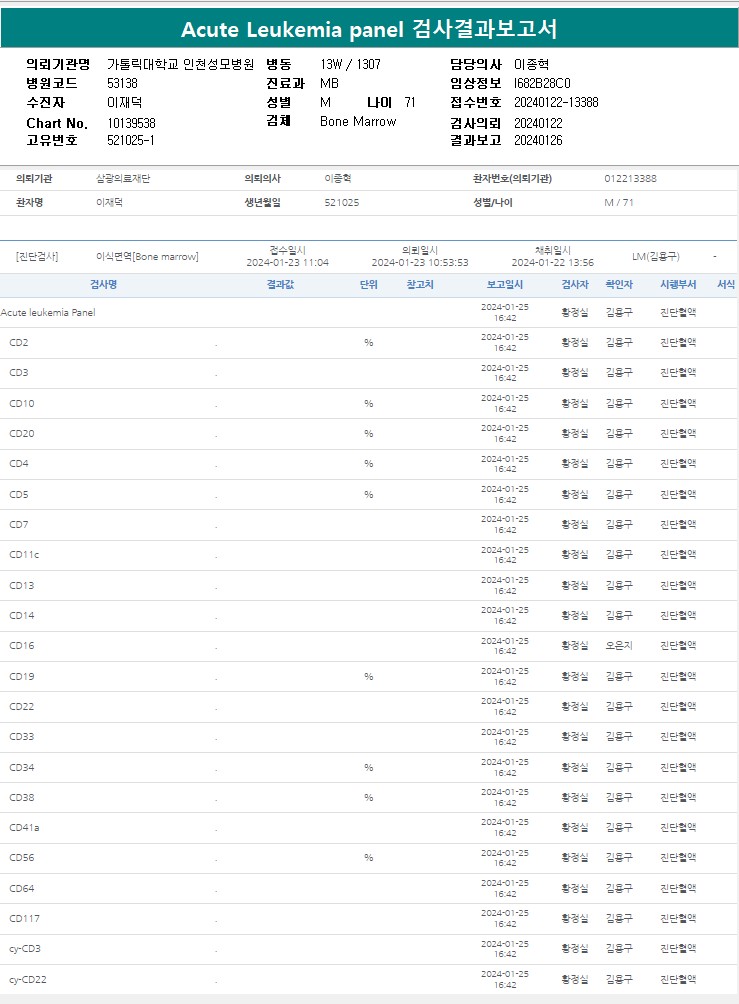Click the 검사자 column header
The height and width of the screenshot is (1004, 739).
pos(575,285)
